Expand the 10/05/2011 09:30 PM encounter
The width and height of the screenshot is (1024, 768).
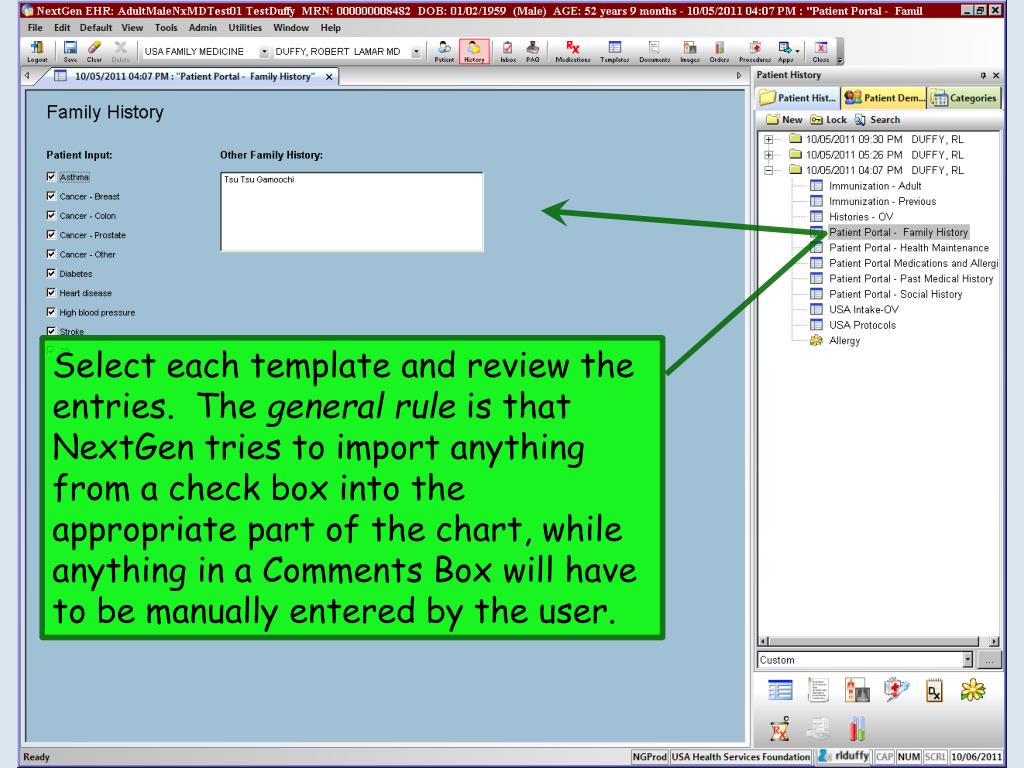[769, 139]
